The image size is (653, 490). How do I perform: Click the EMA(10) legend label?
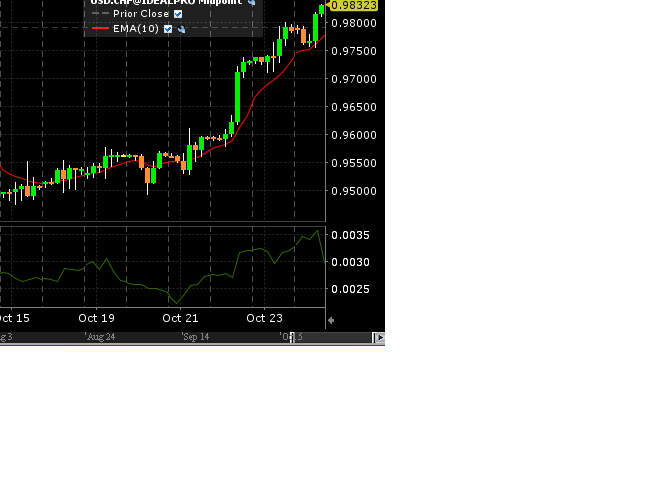click(x=136, y=29)
